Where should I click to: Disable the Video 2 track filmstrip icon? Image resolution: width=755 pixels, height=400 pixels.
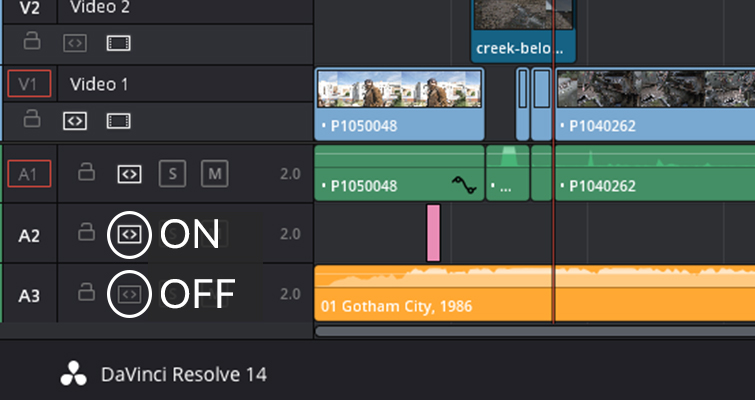[x=118, y=43]
